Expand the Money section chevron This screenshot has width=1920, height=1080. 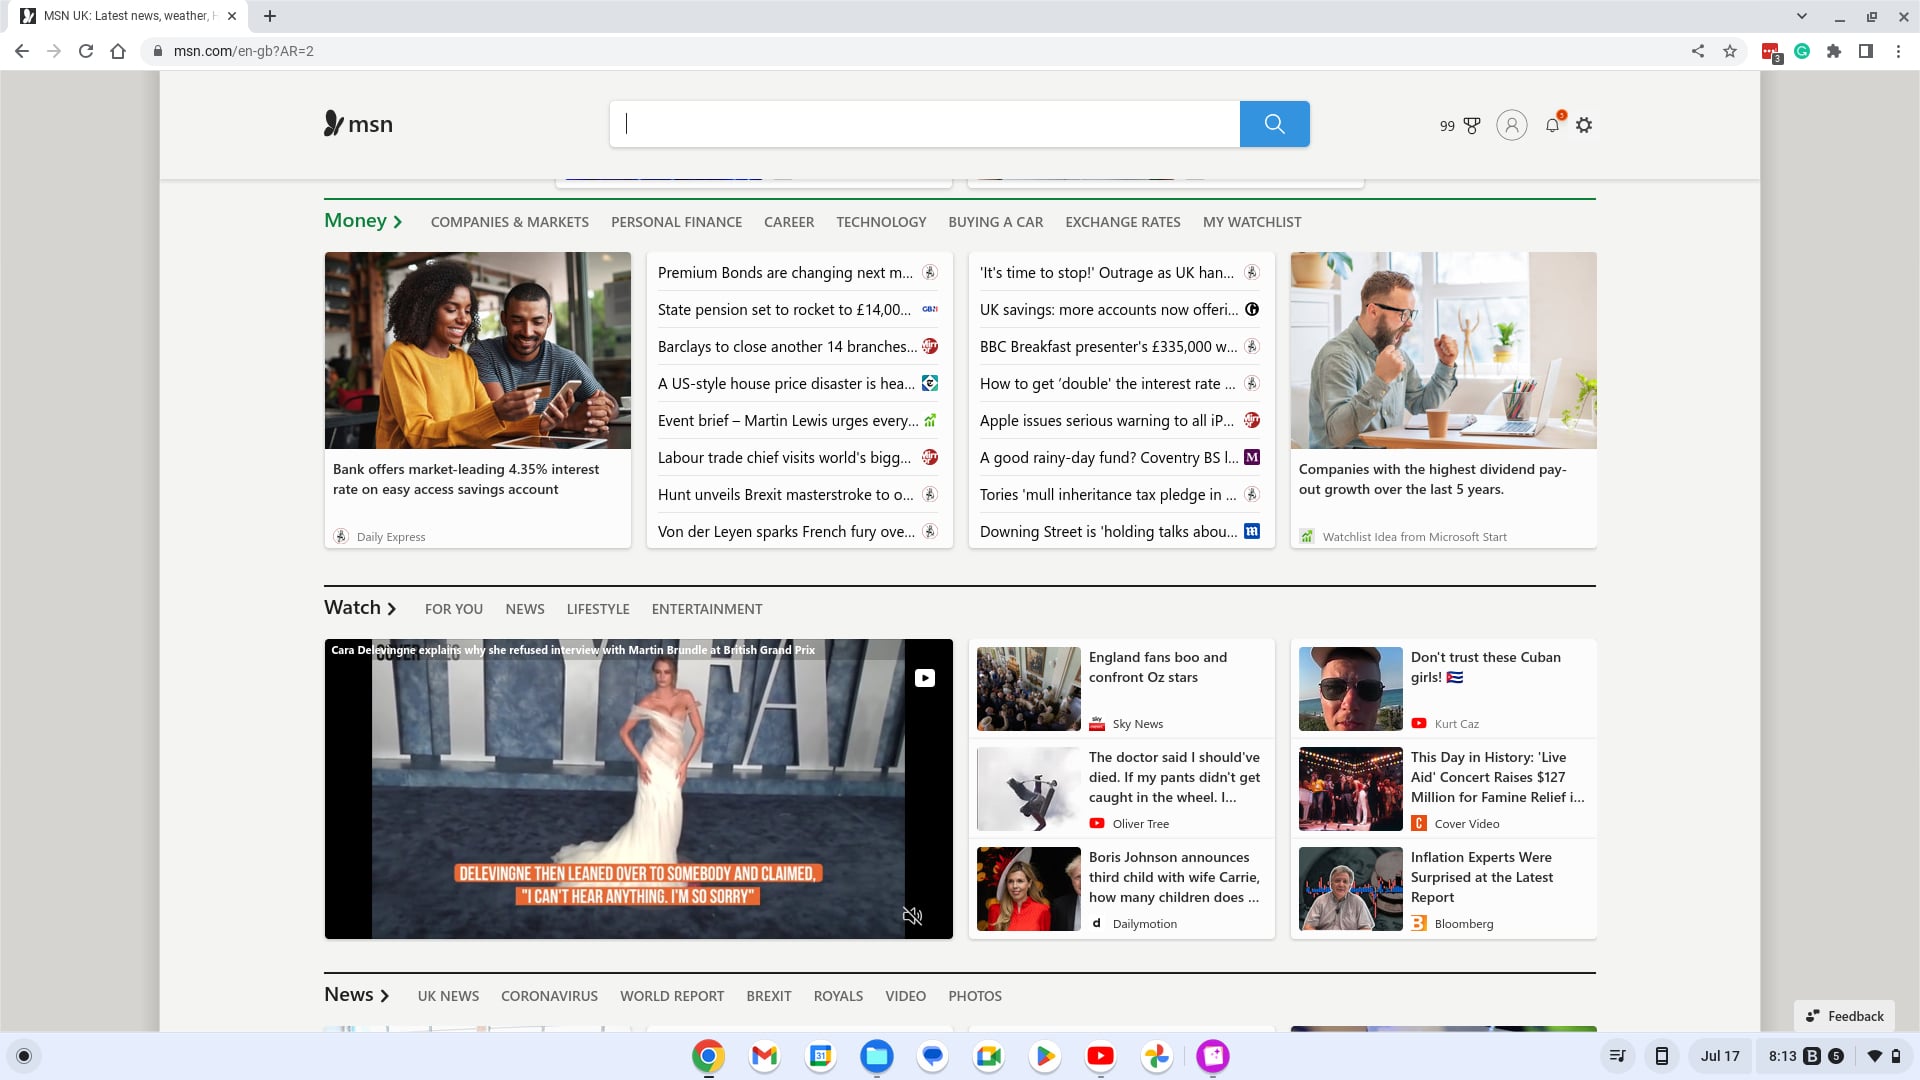click(398, 222)
